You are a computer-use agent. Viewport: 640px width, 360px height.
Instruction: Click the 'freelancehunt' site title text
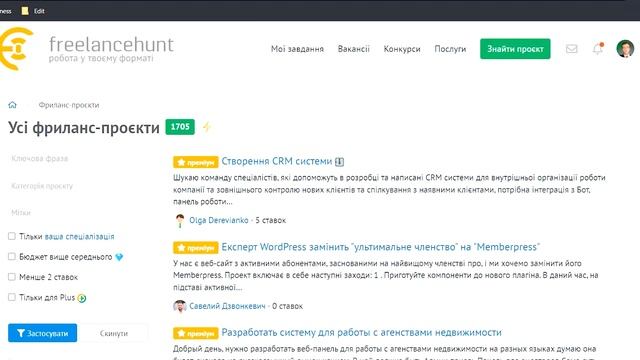(x=111, y=44)
